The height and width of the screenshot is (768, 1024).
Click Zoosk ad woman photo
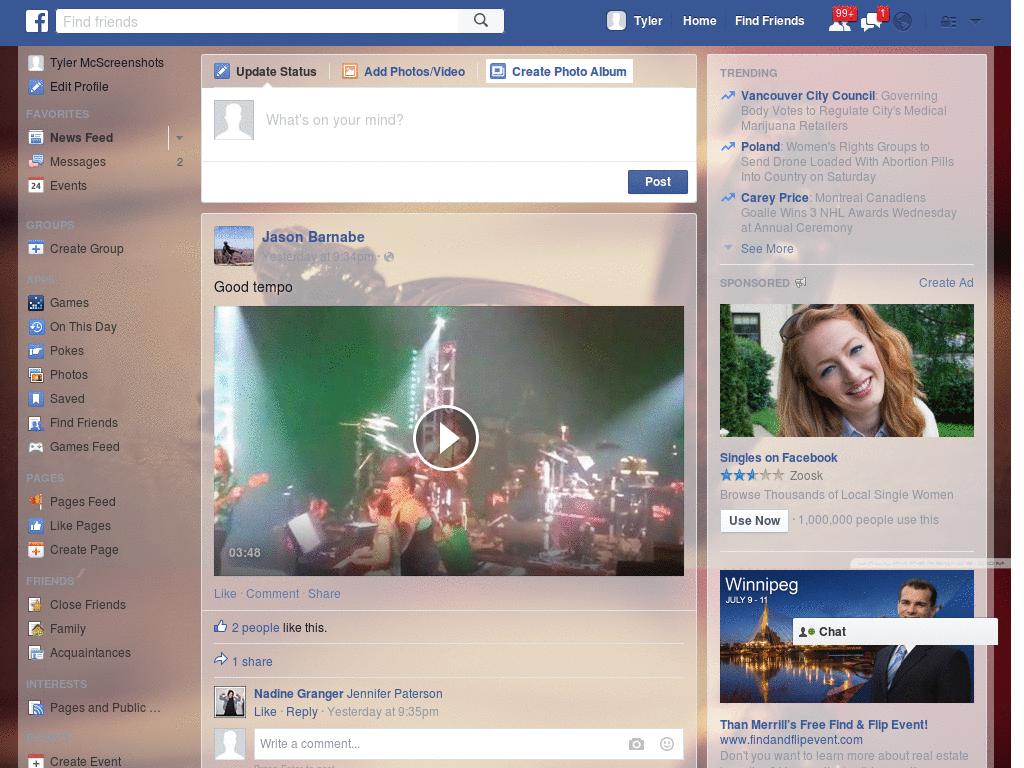(x=846, y=370)
